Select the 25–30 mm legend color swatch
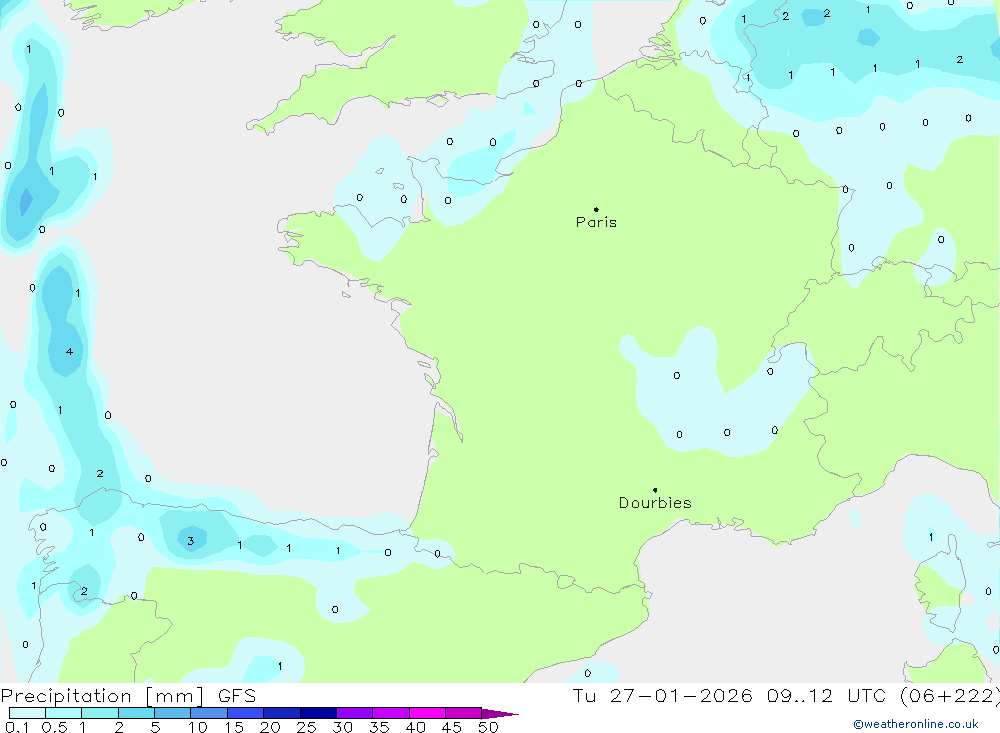Screen dimensions: 1000x733 [x=318, y=713]
